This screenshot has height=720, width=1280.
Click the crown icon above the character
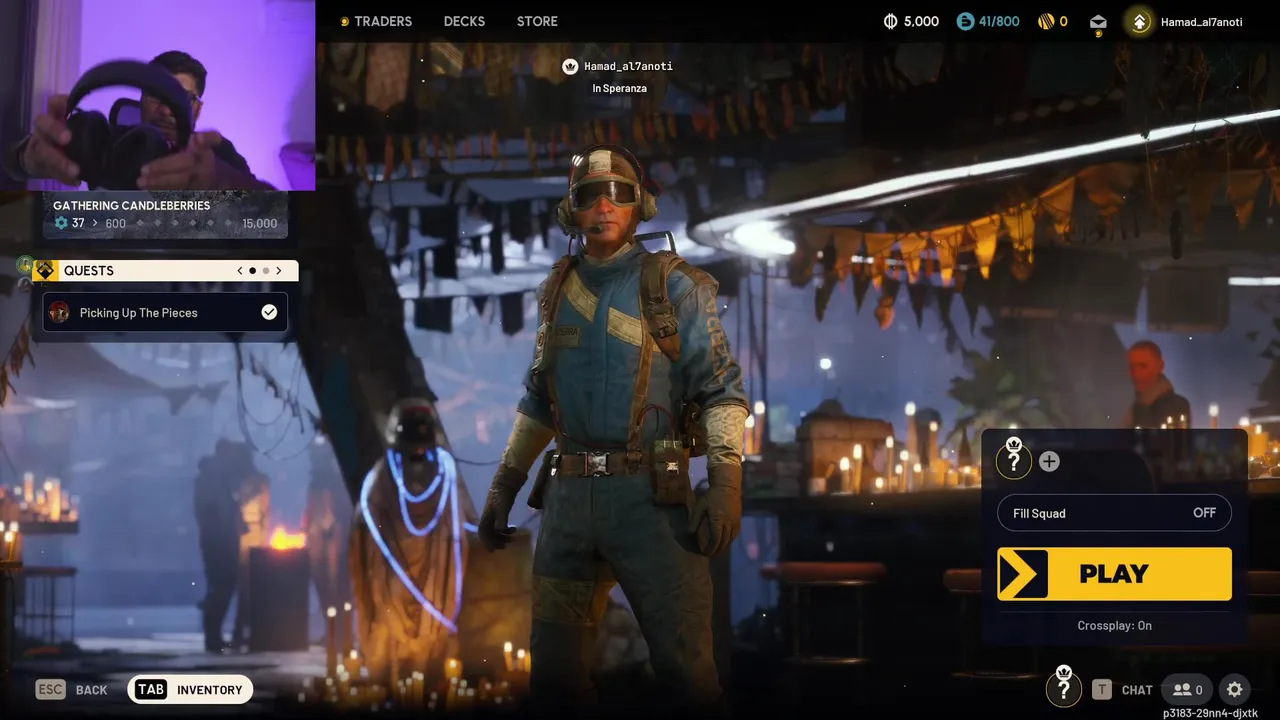570,66
